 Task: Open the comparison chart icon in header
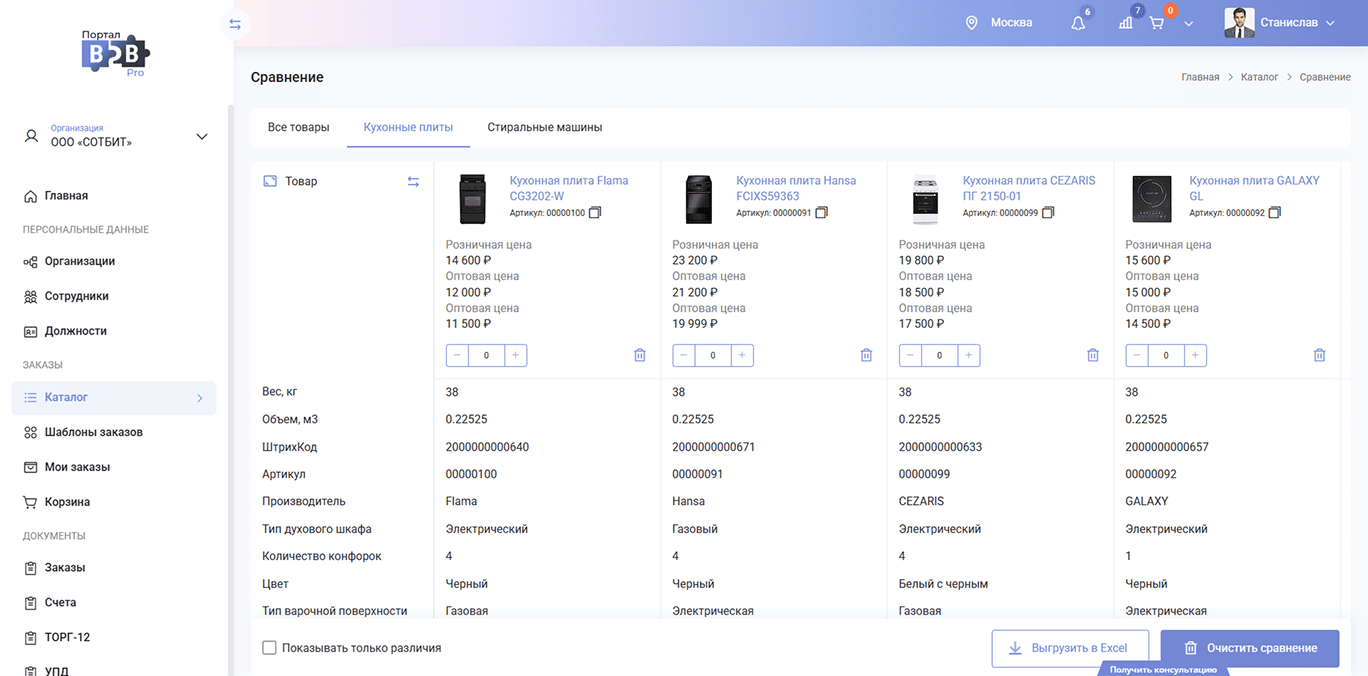pos(1126,23)
